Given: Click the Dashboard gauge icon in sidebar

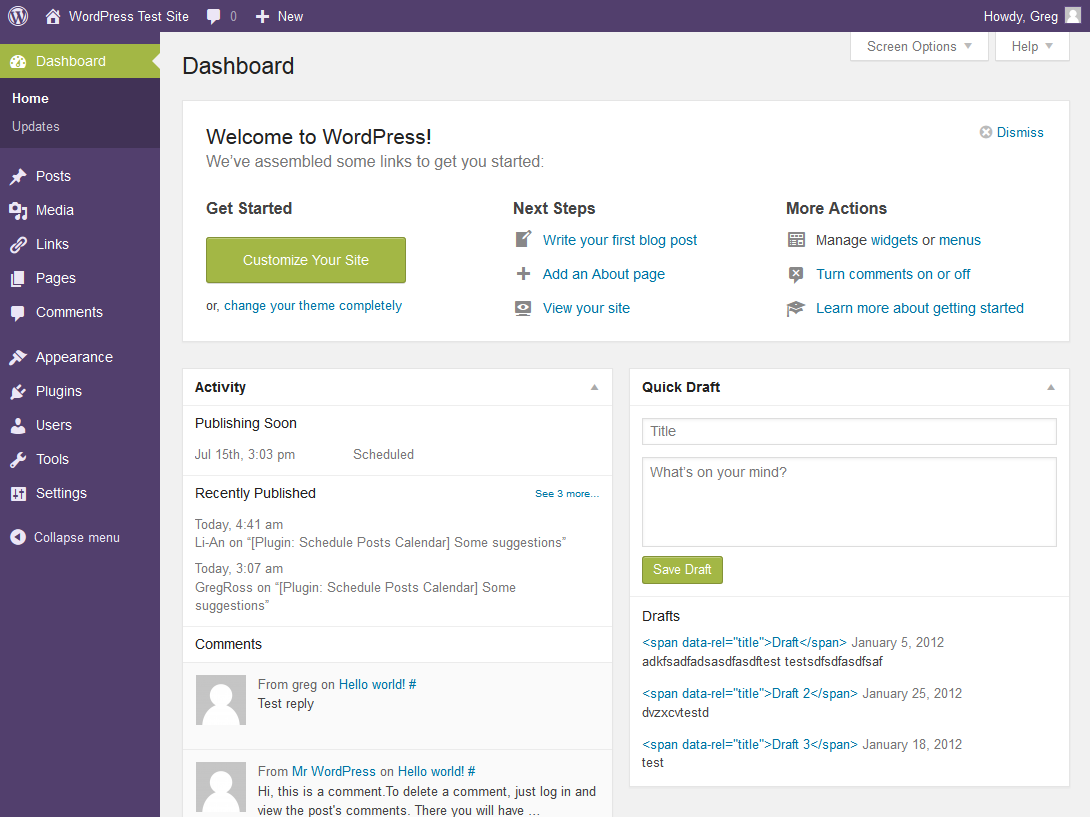Looking at the screenshot, I should pos(18,61).
